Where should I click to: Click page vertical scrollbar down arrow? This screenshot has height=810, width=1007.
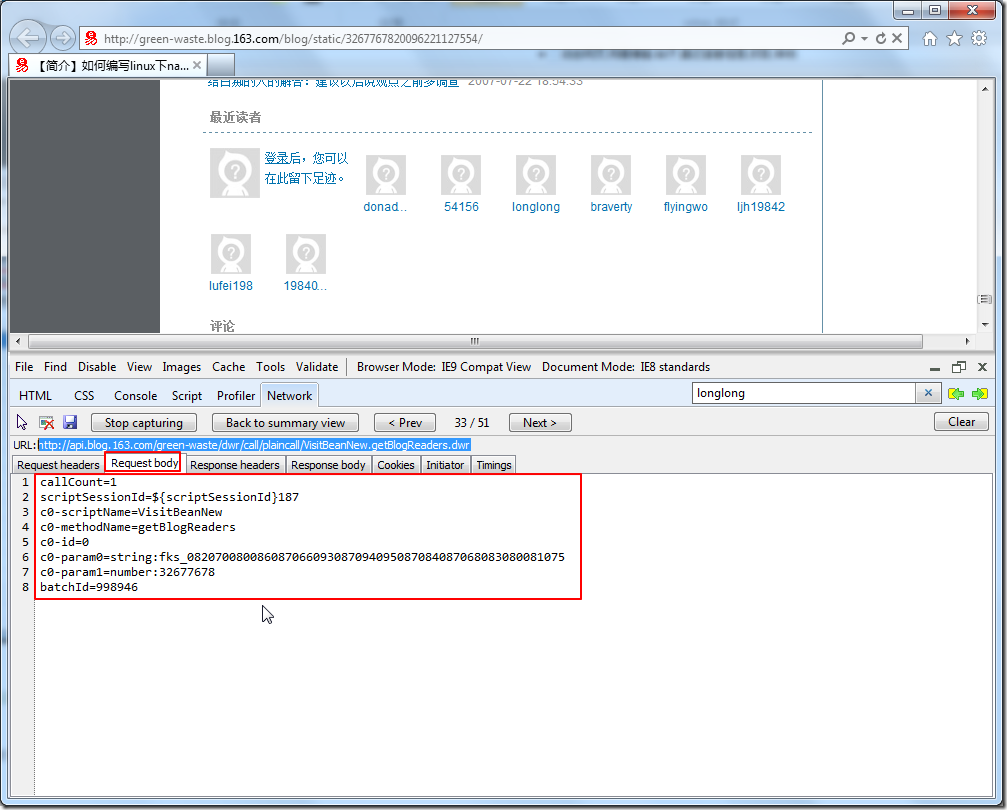tap(985, 324)
